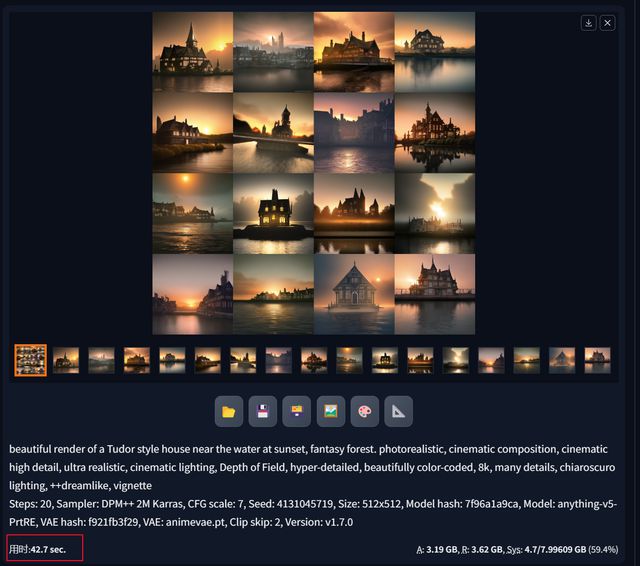Select the fifth thumbnail in the gallery strip

pos(172,360)
